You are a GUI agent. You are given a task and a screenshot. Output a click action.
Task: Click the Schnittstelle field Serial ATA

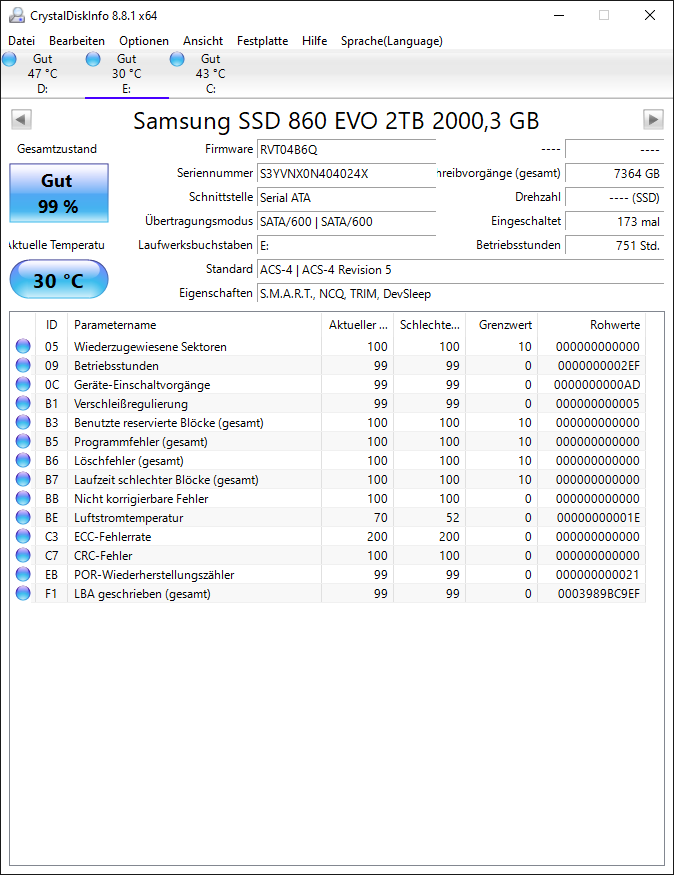(346, 198)
